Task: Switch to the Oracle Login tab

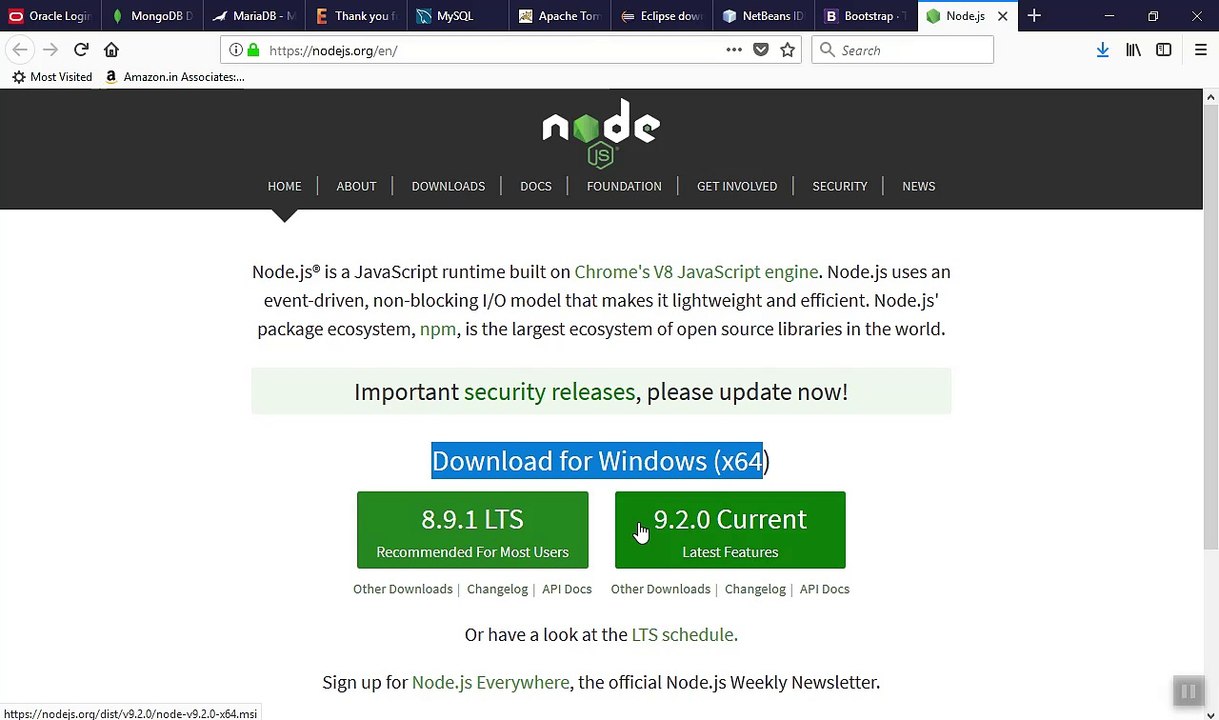Action: pyautogui.click(x=50, y=16)
